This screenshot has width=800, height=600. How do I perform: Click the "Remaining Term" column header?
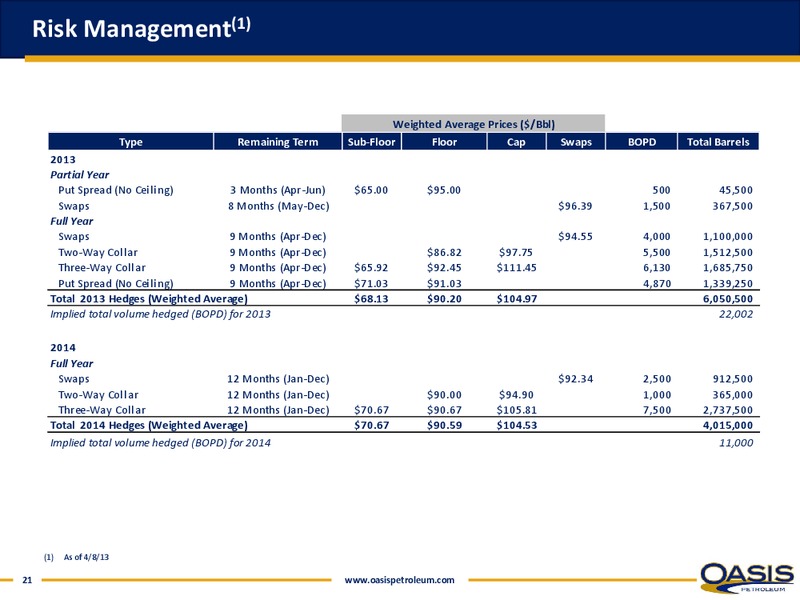(x=278, y=142)
